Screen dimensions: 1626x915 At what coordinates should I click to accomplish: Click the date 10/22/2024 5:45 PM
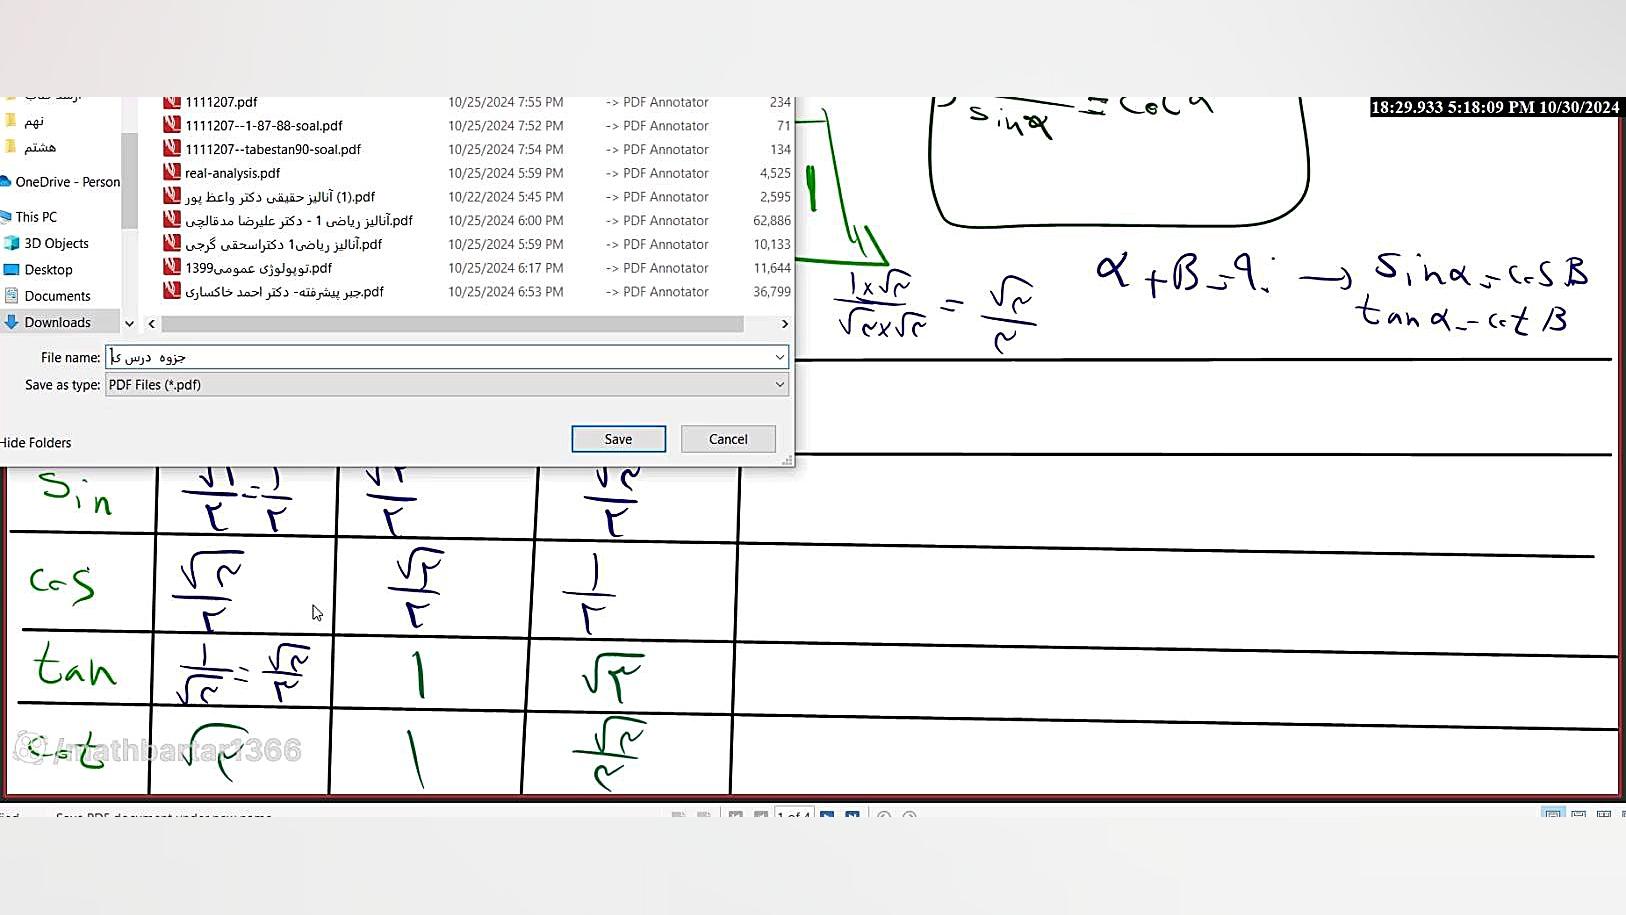pos(506,197)
